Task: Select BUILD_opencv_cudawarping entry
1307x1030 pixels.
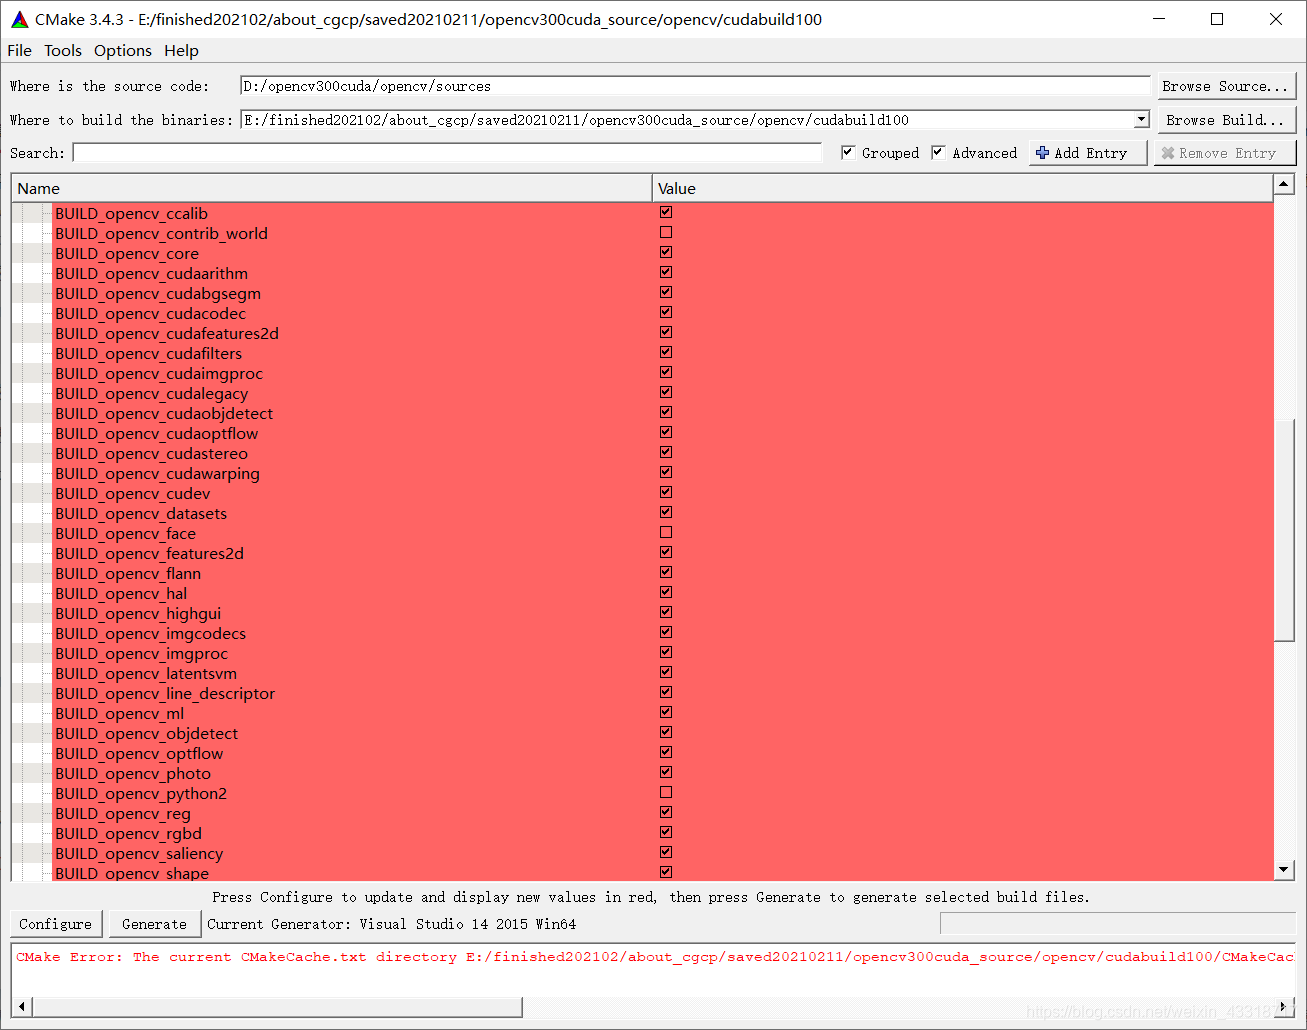Action: (x=157, y=474)
